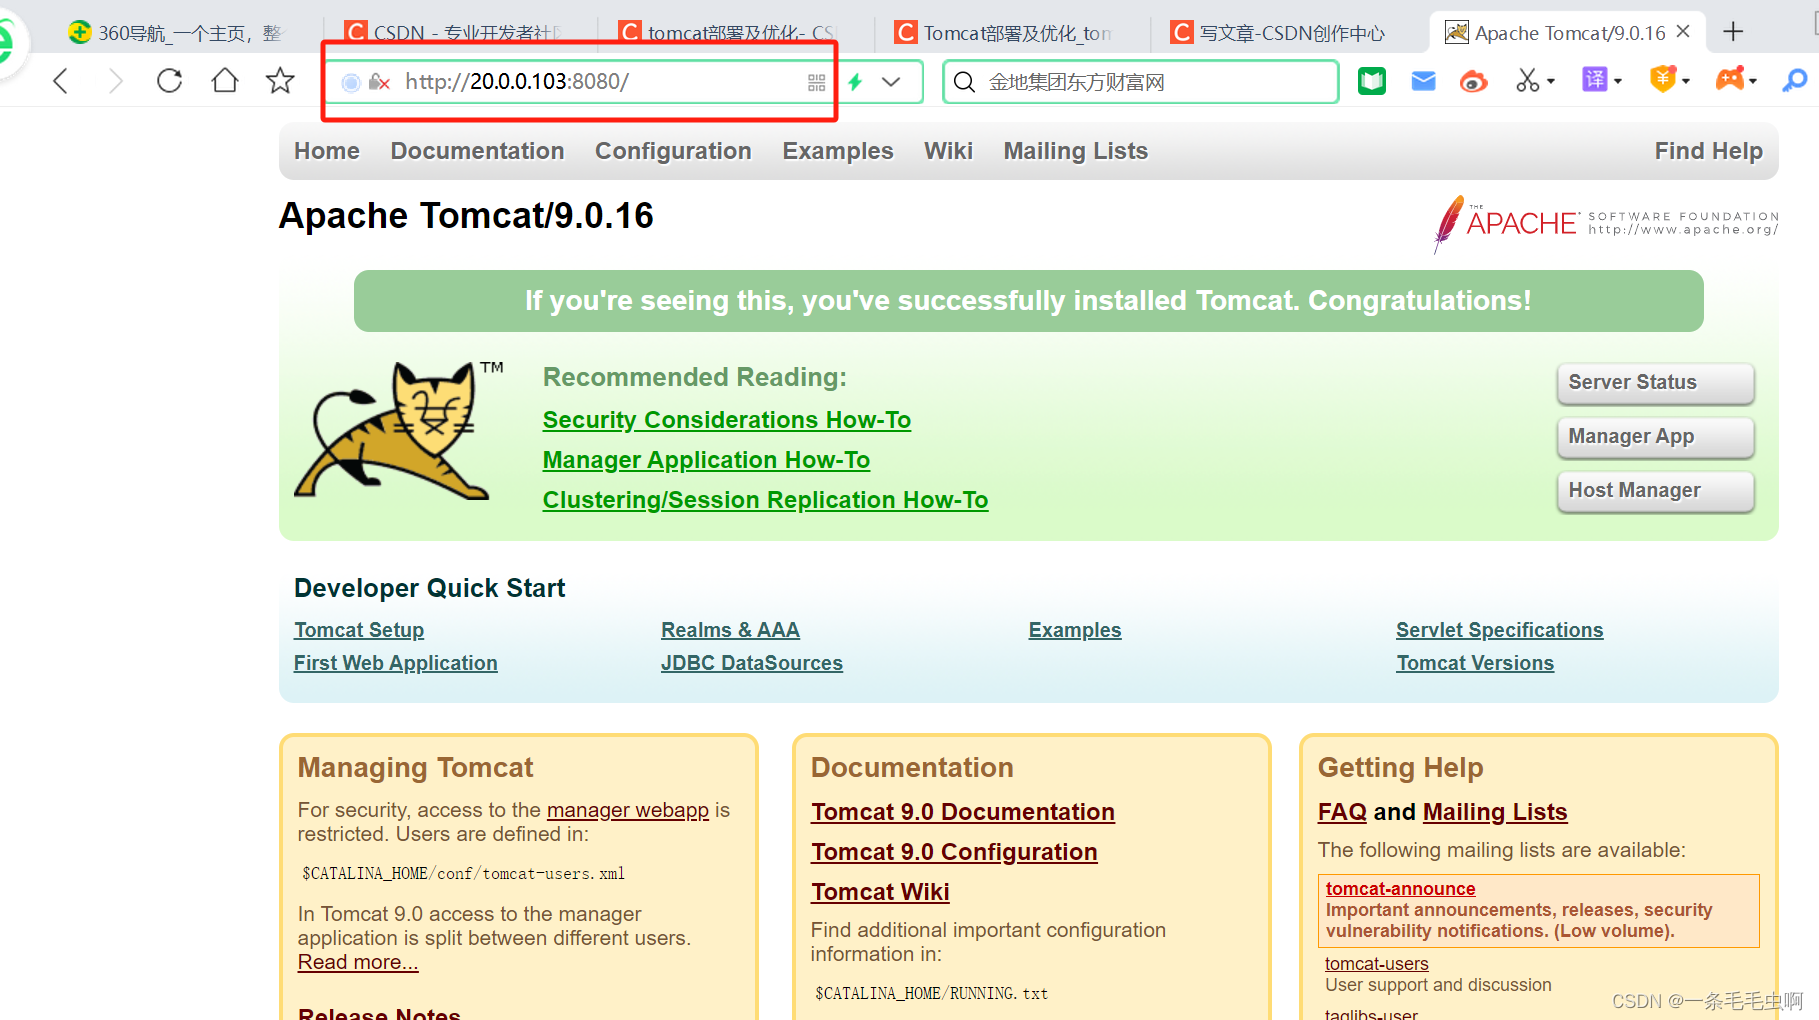Click the Tomcat cat mascot image

pyautogui.click(x=398, y=430)
